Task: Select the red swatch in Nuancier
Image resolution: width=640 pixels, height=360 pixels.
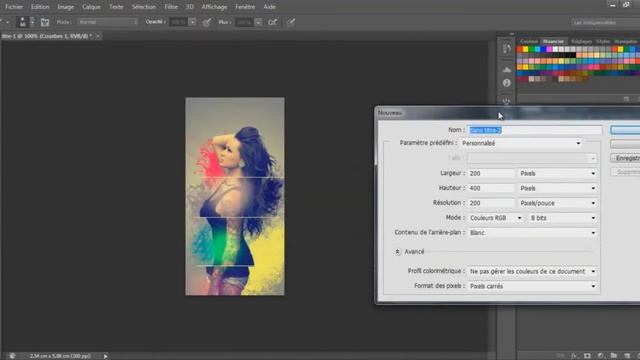Action: click(x=520, y=49)
